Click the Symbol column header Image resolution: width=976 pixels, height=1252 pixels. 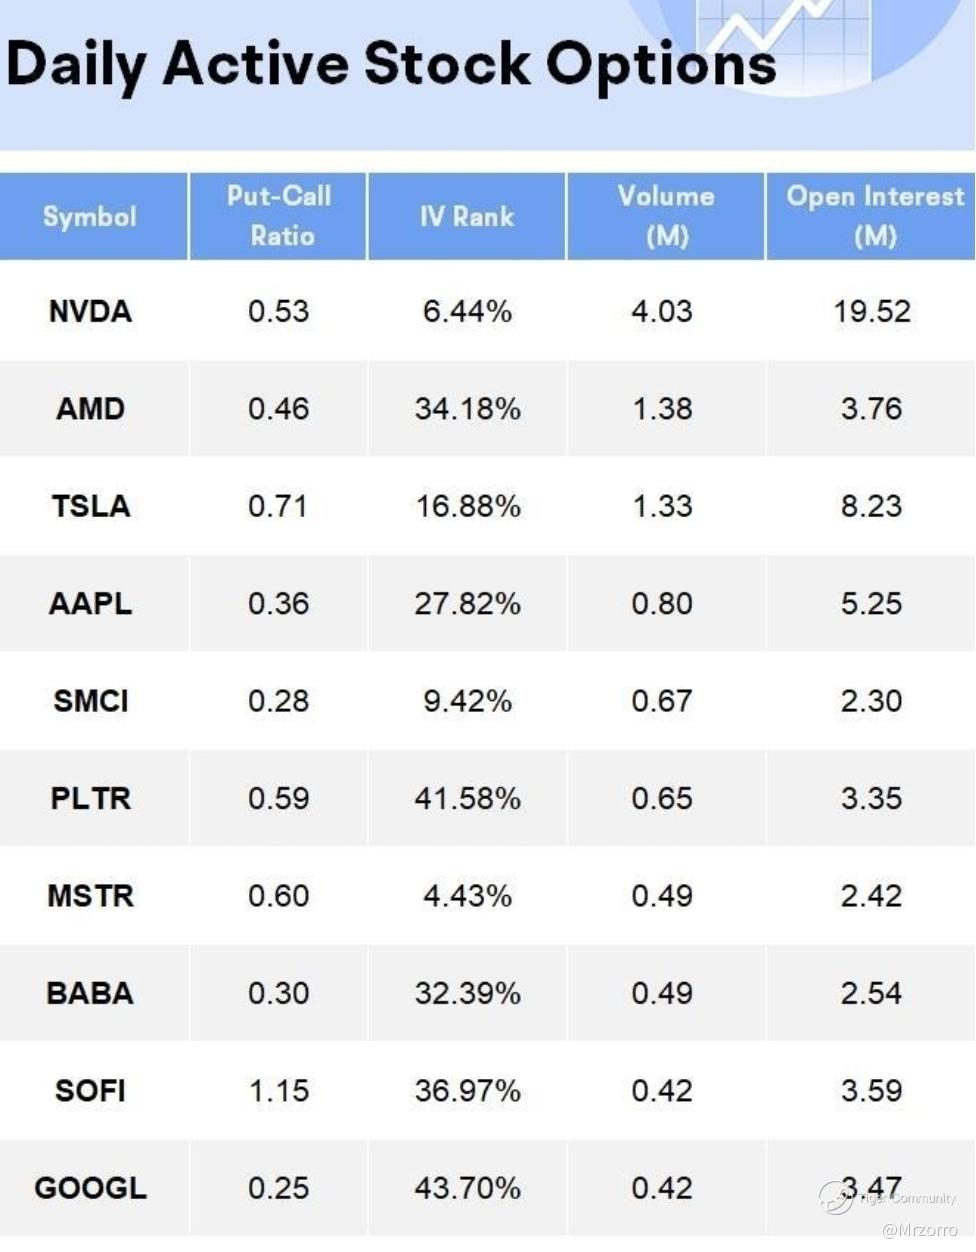[90, 216]
